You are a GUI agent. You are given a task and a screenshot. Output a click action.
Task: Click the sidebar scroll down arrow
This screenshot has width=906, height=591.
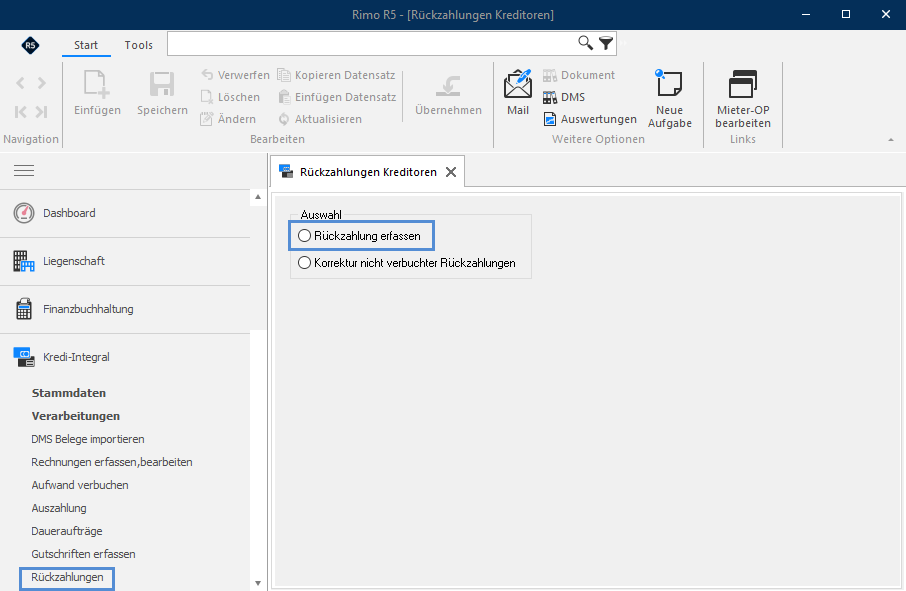[258, 583]
